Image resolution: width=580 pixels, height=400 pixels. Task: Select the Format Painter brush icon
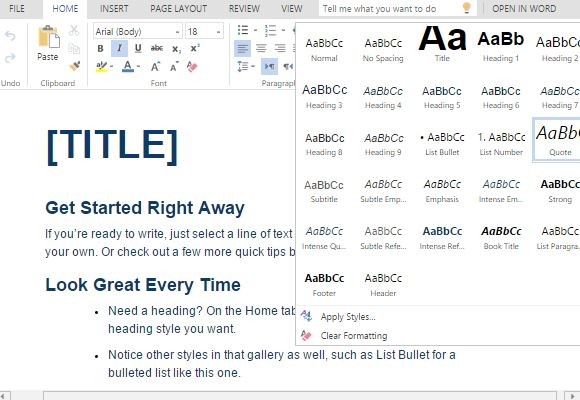(74, 66)
